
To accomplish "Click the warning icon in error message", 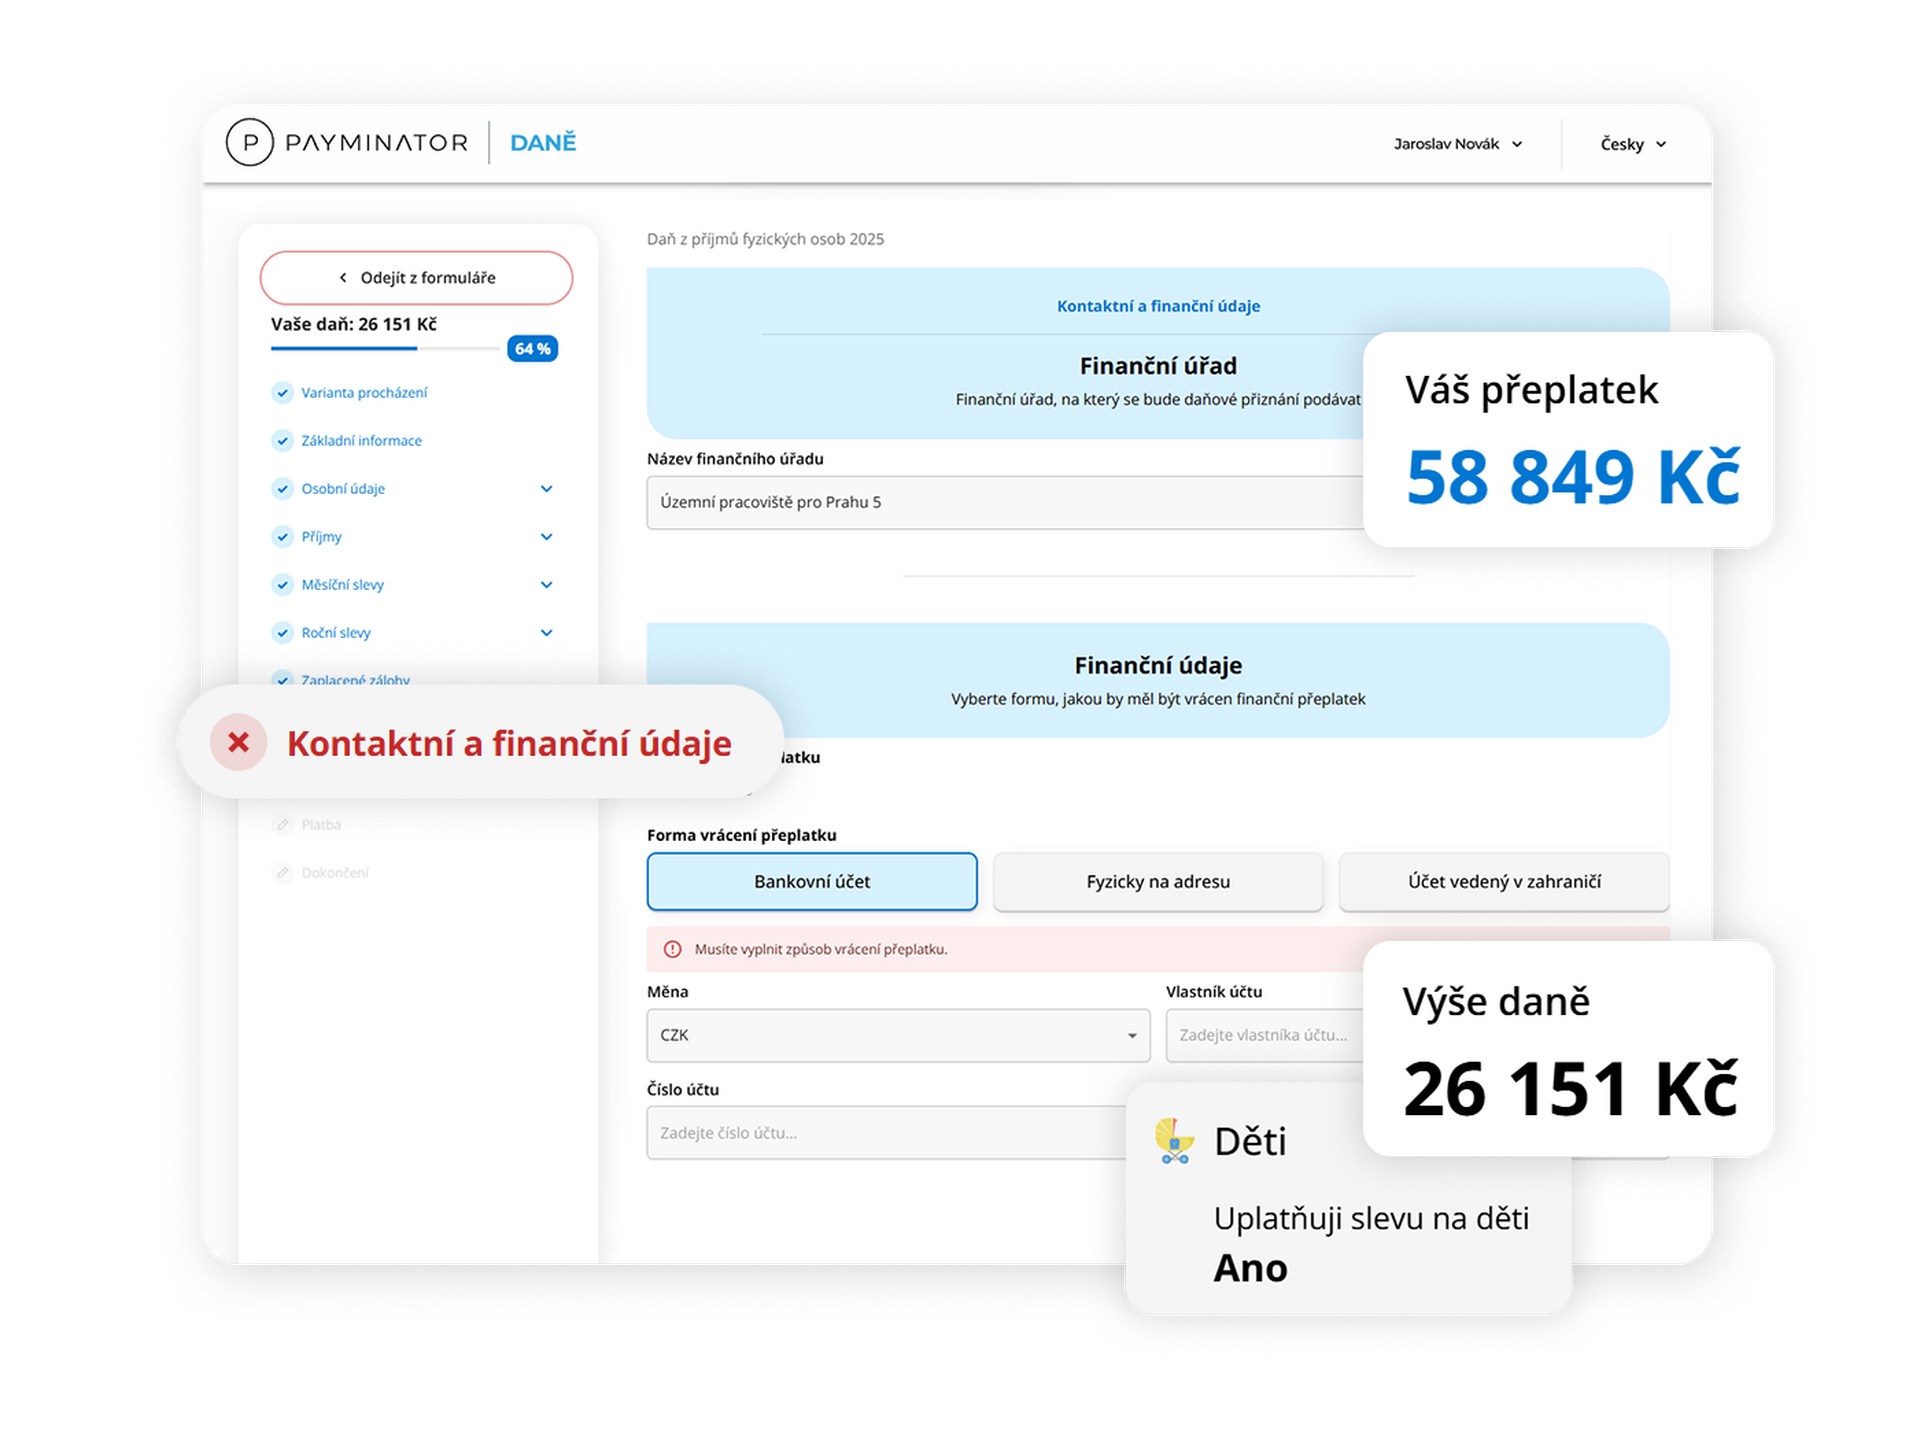I will (673, 949).
